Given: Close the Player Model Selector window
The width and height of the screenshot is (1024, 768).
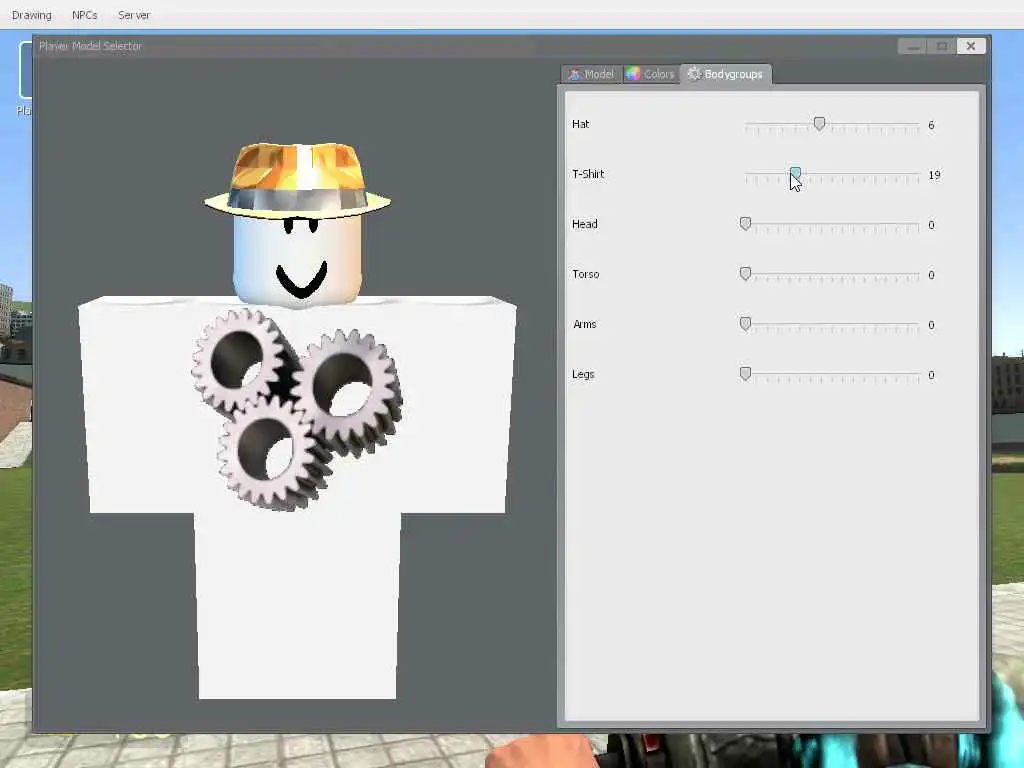Looking at the screenshot, I should click(971, 46).
